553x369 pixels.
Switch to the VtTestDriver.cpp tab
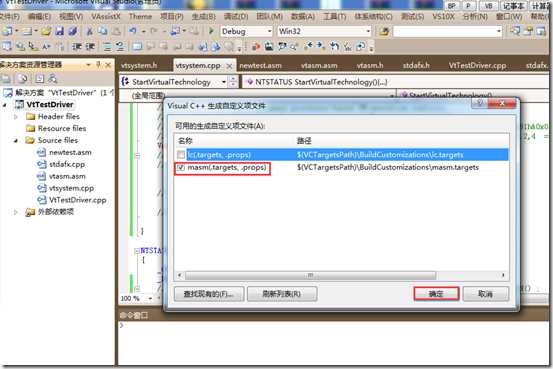click(x=477, y=65)
